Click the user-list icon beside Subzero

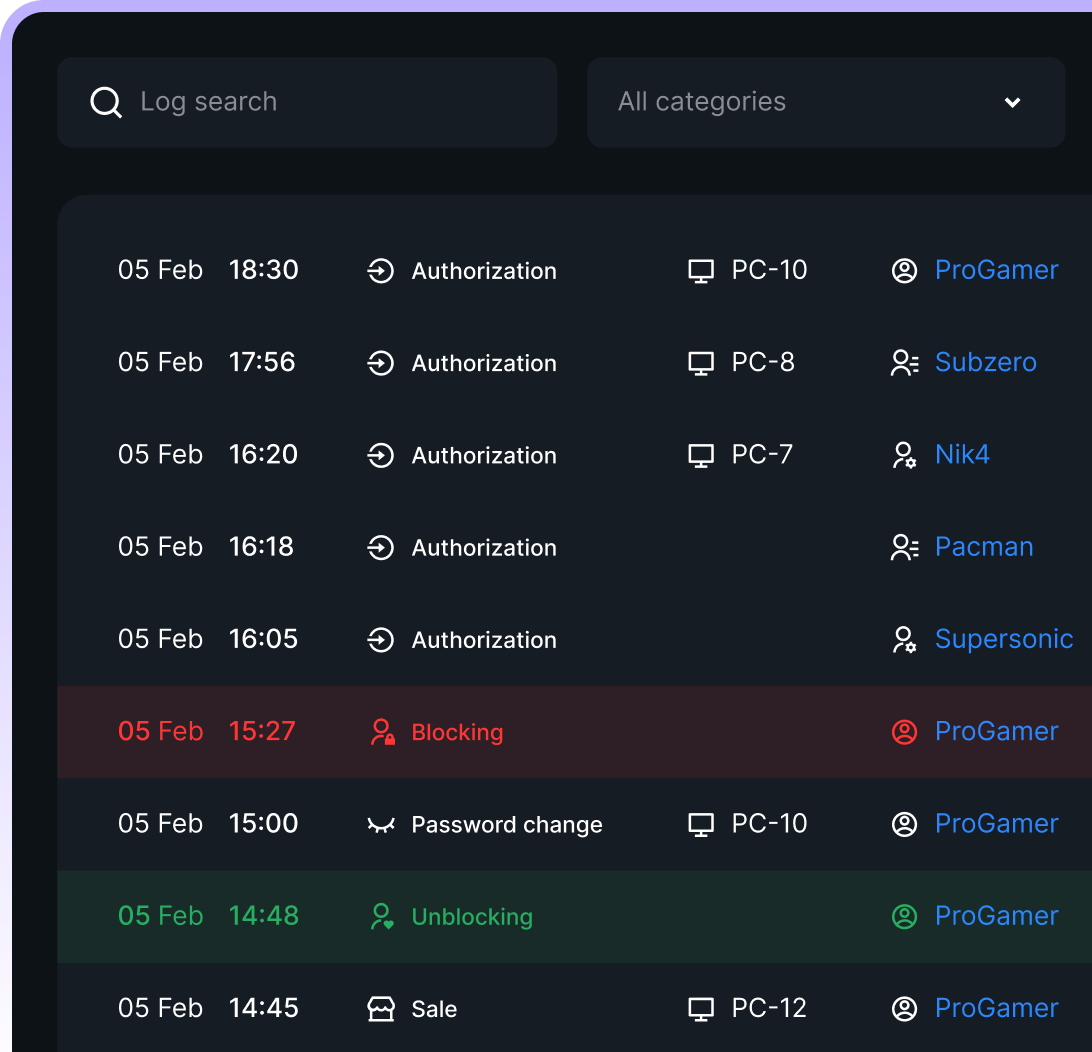tap(904, 363)
